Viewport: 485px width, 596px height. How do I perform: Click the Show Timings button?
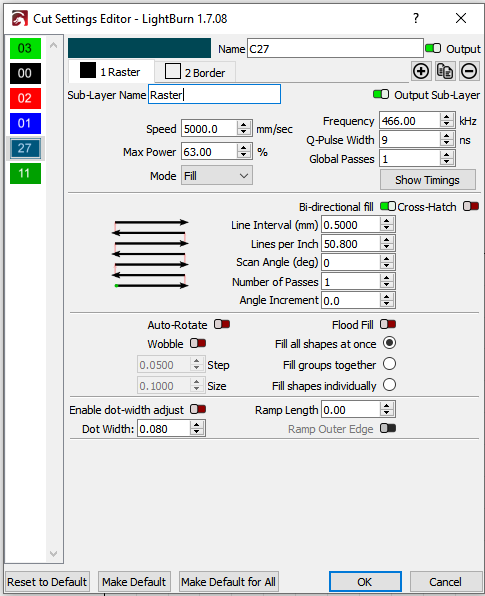428,180
